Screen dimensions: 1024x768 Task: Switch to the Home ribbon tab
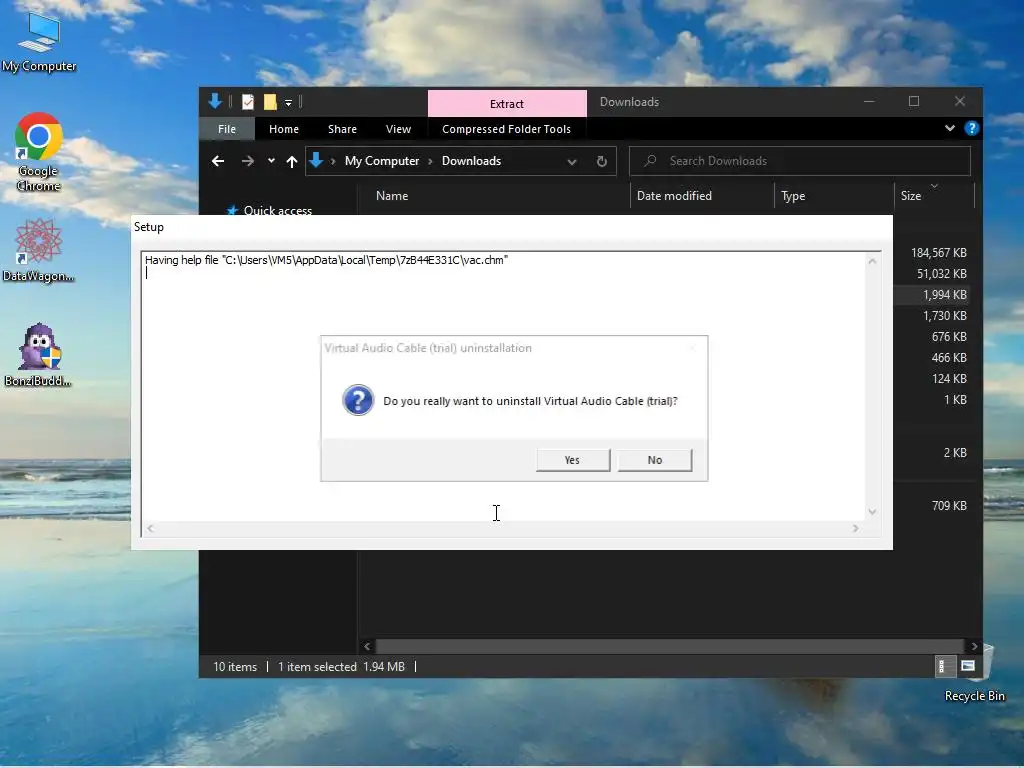(283, 129)
